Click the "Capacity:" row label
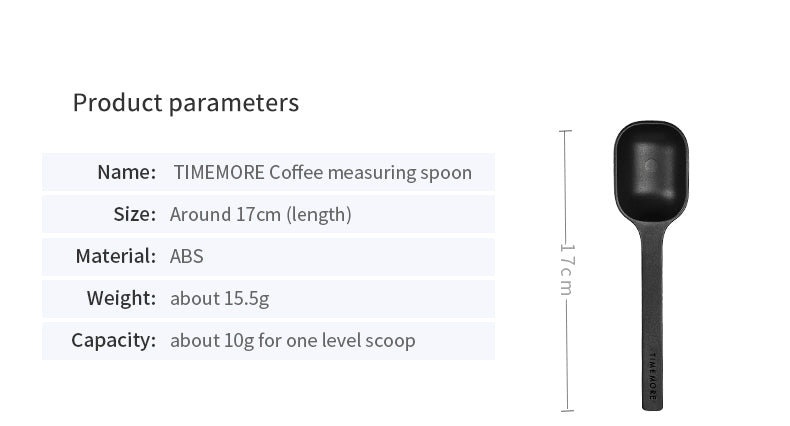 point(113,340)
